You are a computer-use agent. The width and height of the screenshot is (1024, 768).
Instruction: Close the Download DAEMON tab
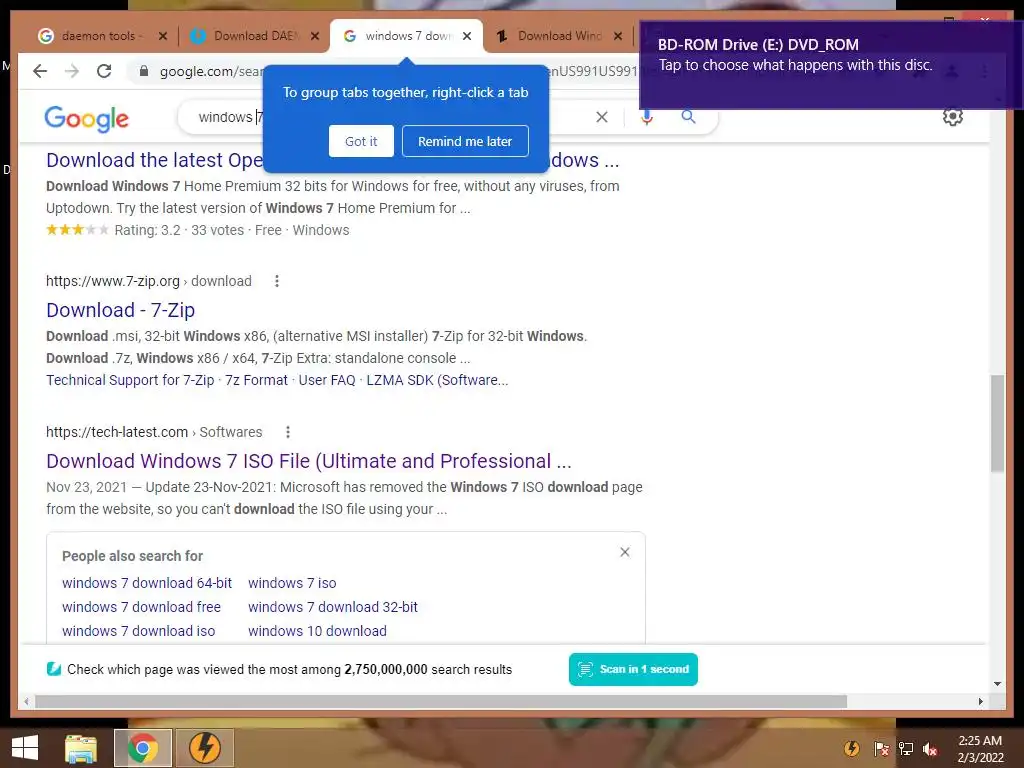tap(315, 36)
